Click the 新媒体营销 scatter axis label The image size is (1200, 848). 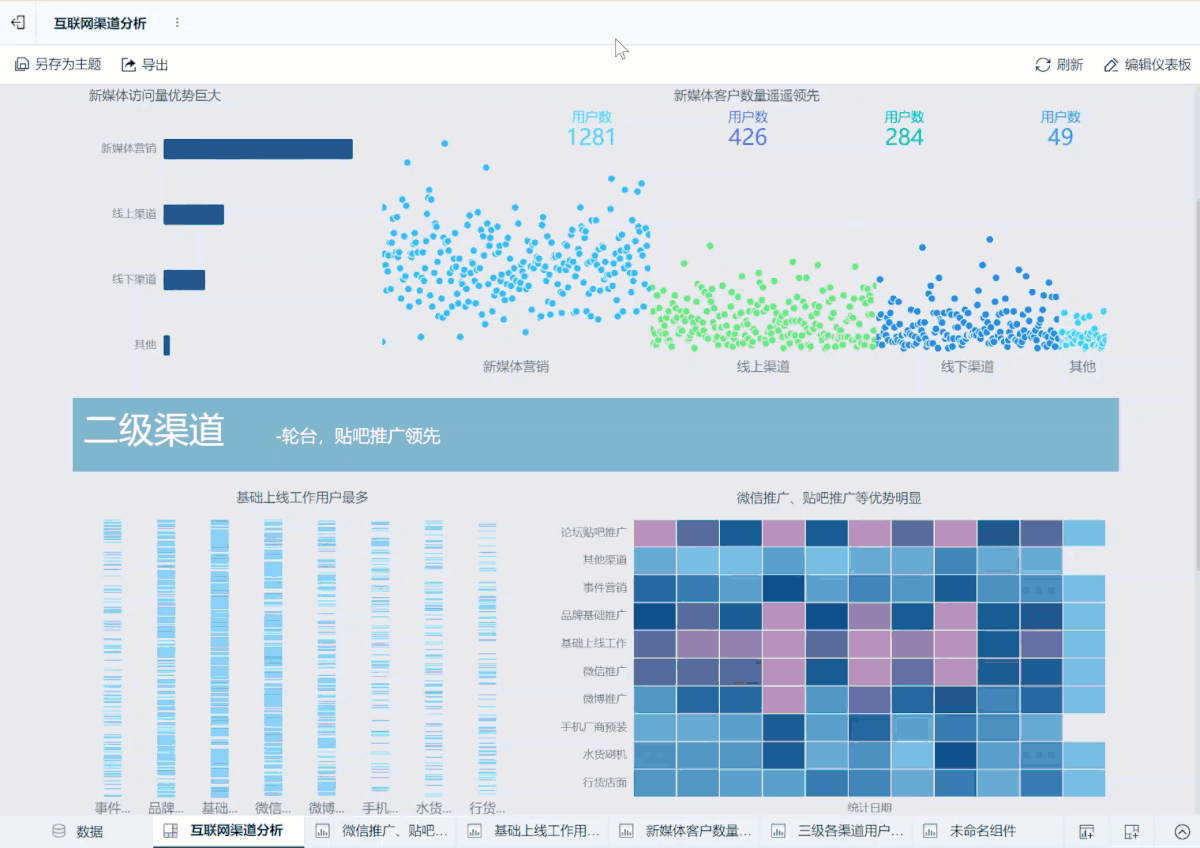pyautogui.click(x=516, y=366)
